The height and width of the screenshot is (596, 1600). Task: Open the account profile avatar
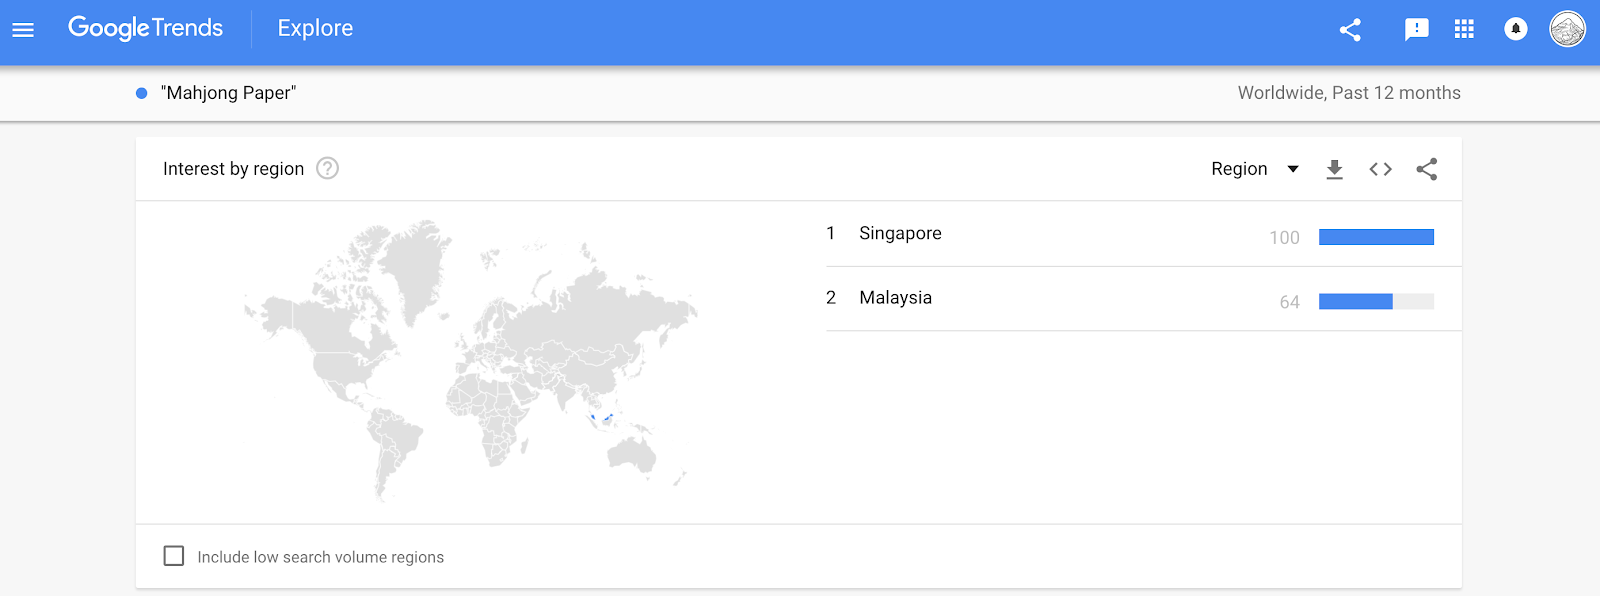1567,29
